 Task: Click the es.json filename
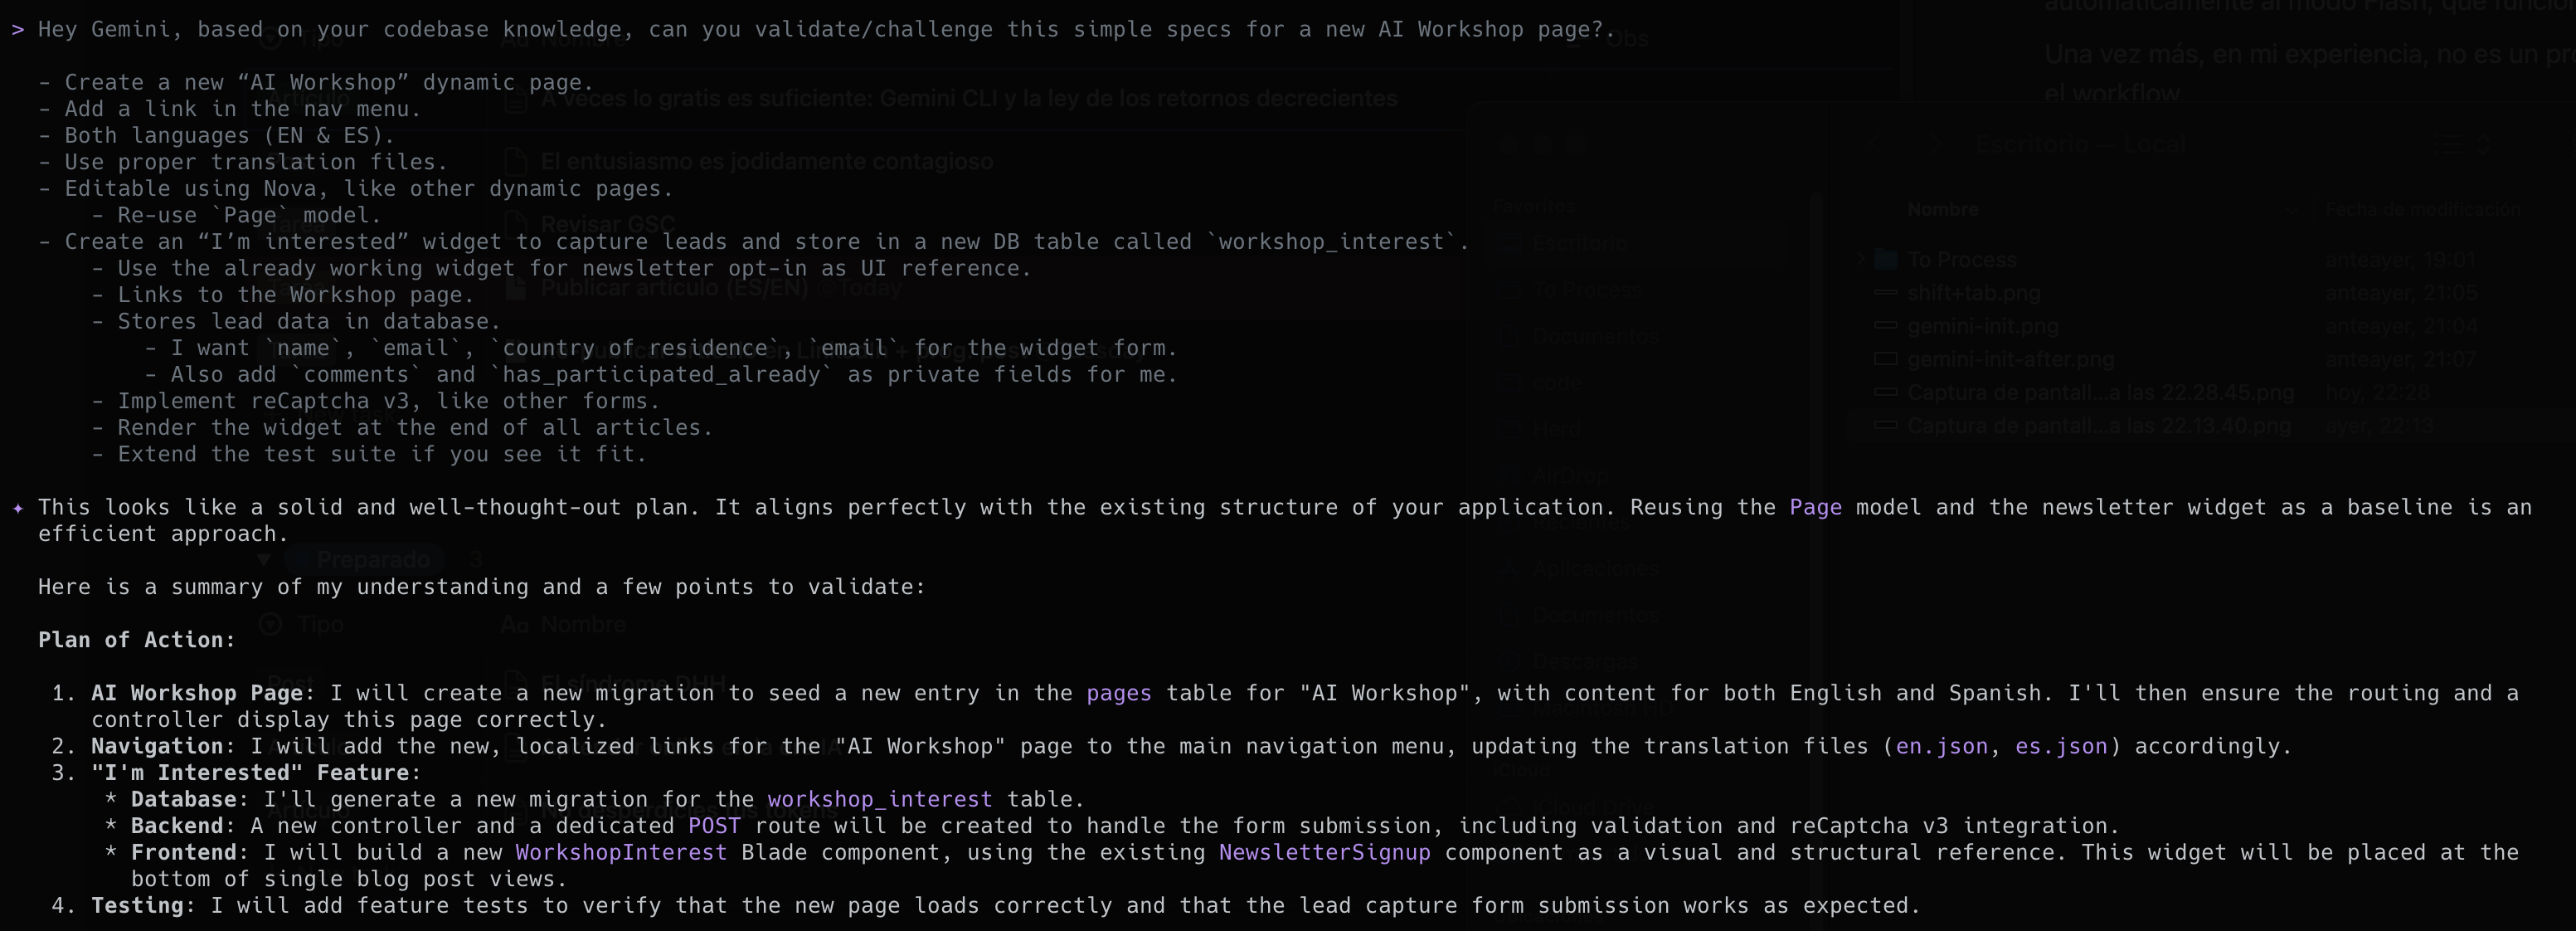click(2060, 747)
